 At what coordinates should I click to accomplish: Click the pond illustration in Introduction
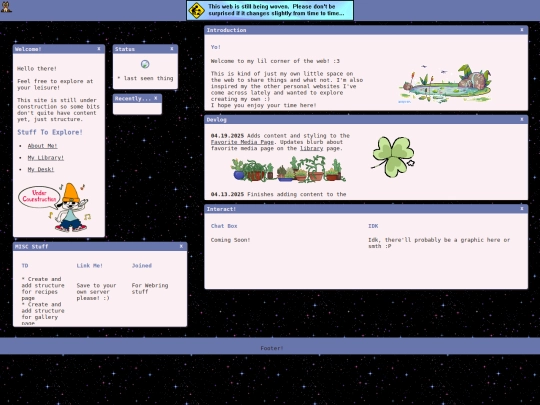click(x=446, y=84)
